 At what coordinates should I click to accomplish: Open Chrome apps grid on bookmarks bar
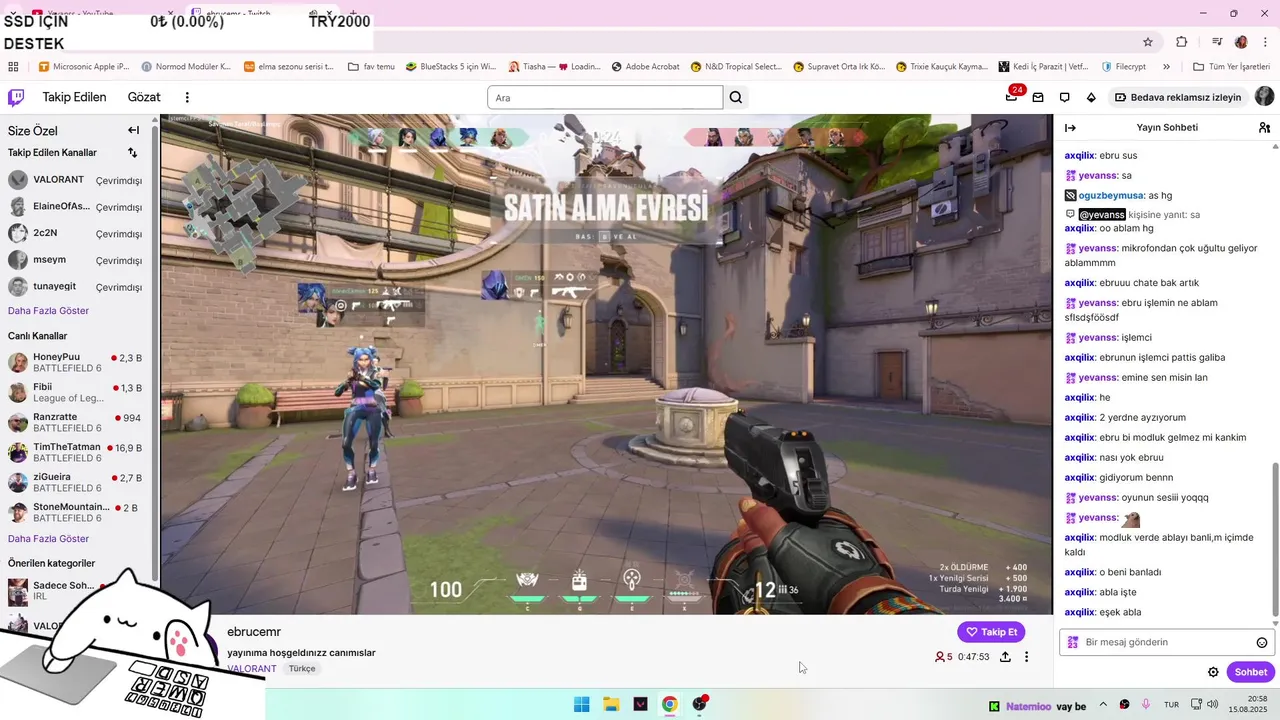(x=13, y=67)
